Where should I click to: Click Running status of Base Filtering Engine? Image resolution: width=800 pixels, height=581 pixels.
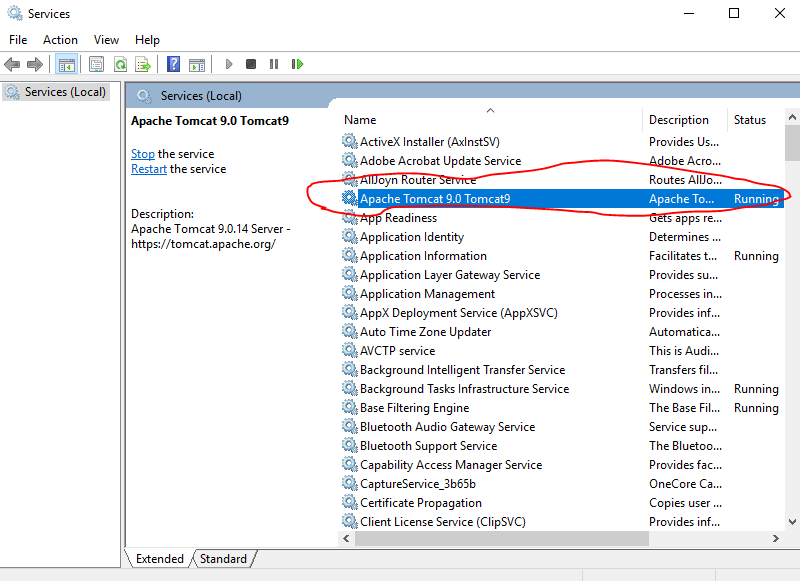[x=756, y=408]
